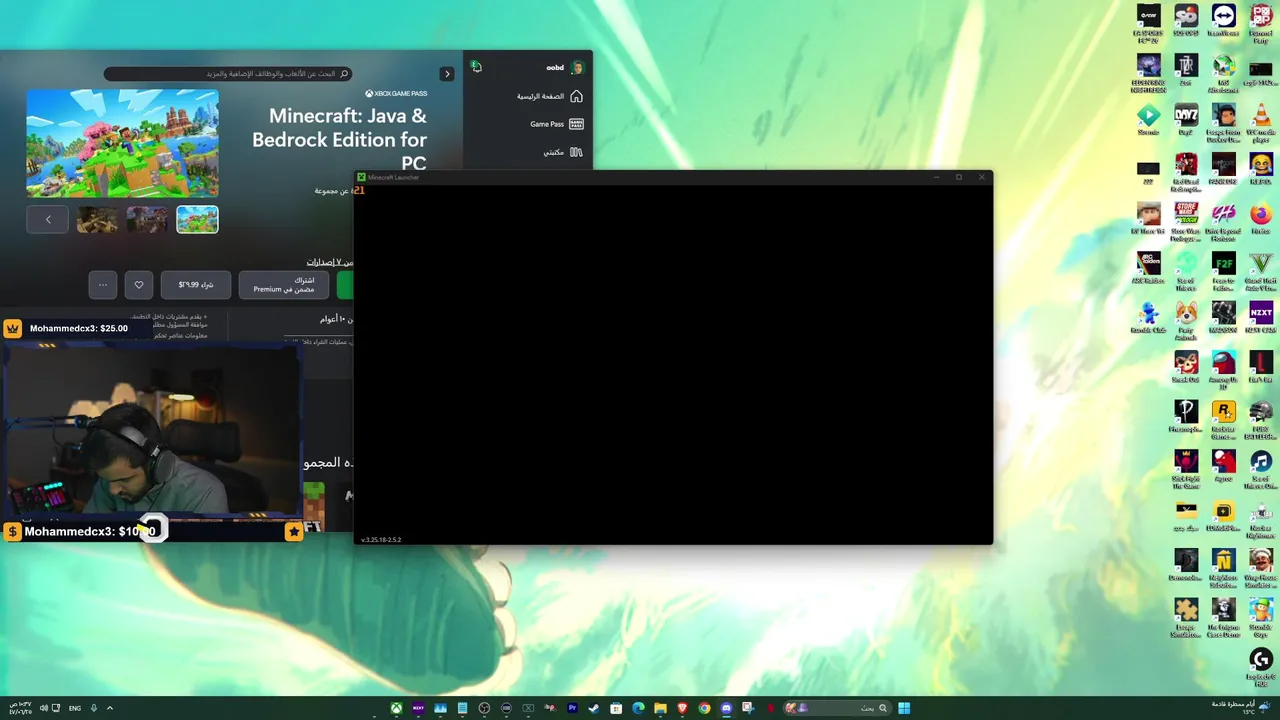This screenshot has width=1280, height=720.
Task: Open Windows Start menu
Action: (904, 708)
